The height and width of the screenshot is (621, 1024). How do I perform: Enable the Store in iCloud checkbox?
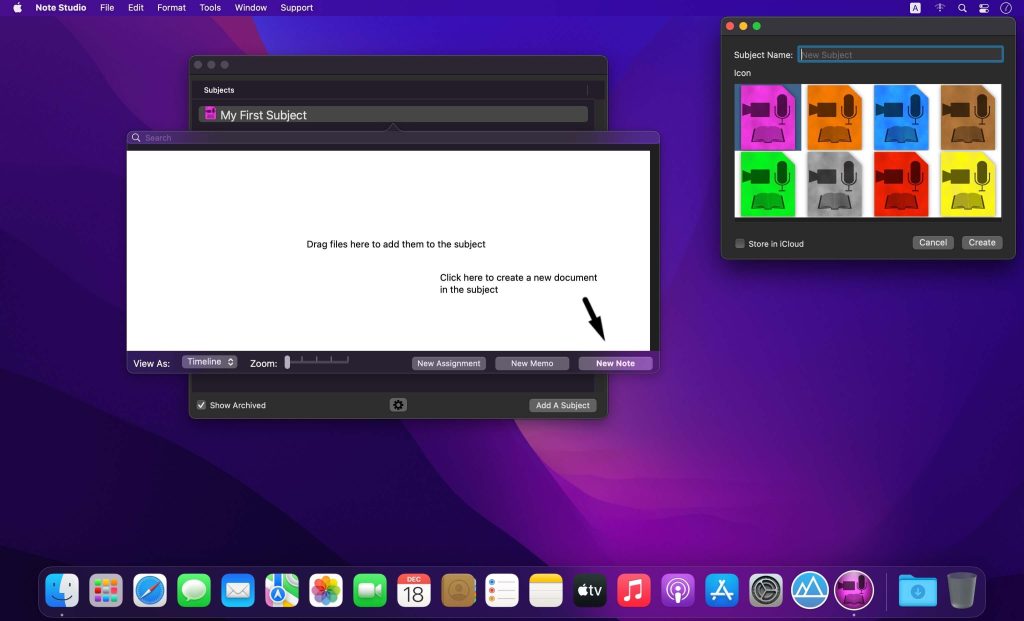(x=740, y=243)
